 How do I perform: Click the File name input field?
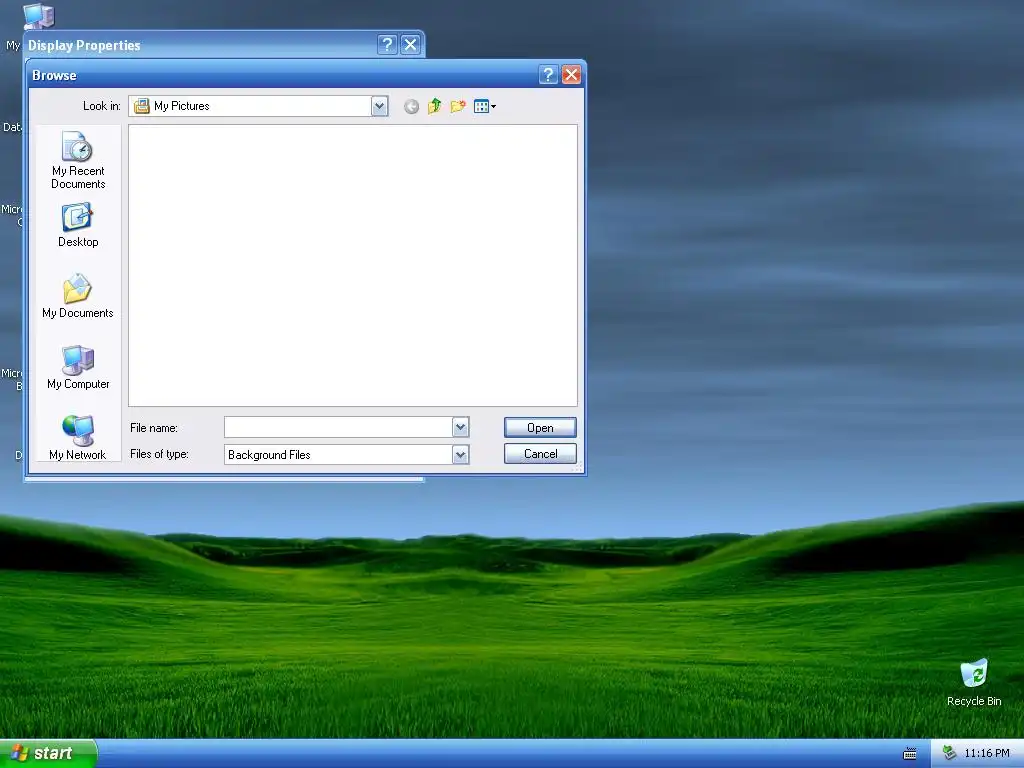338,428
